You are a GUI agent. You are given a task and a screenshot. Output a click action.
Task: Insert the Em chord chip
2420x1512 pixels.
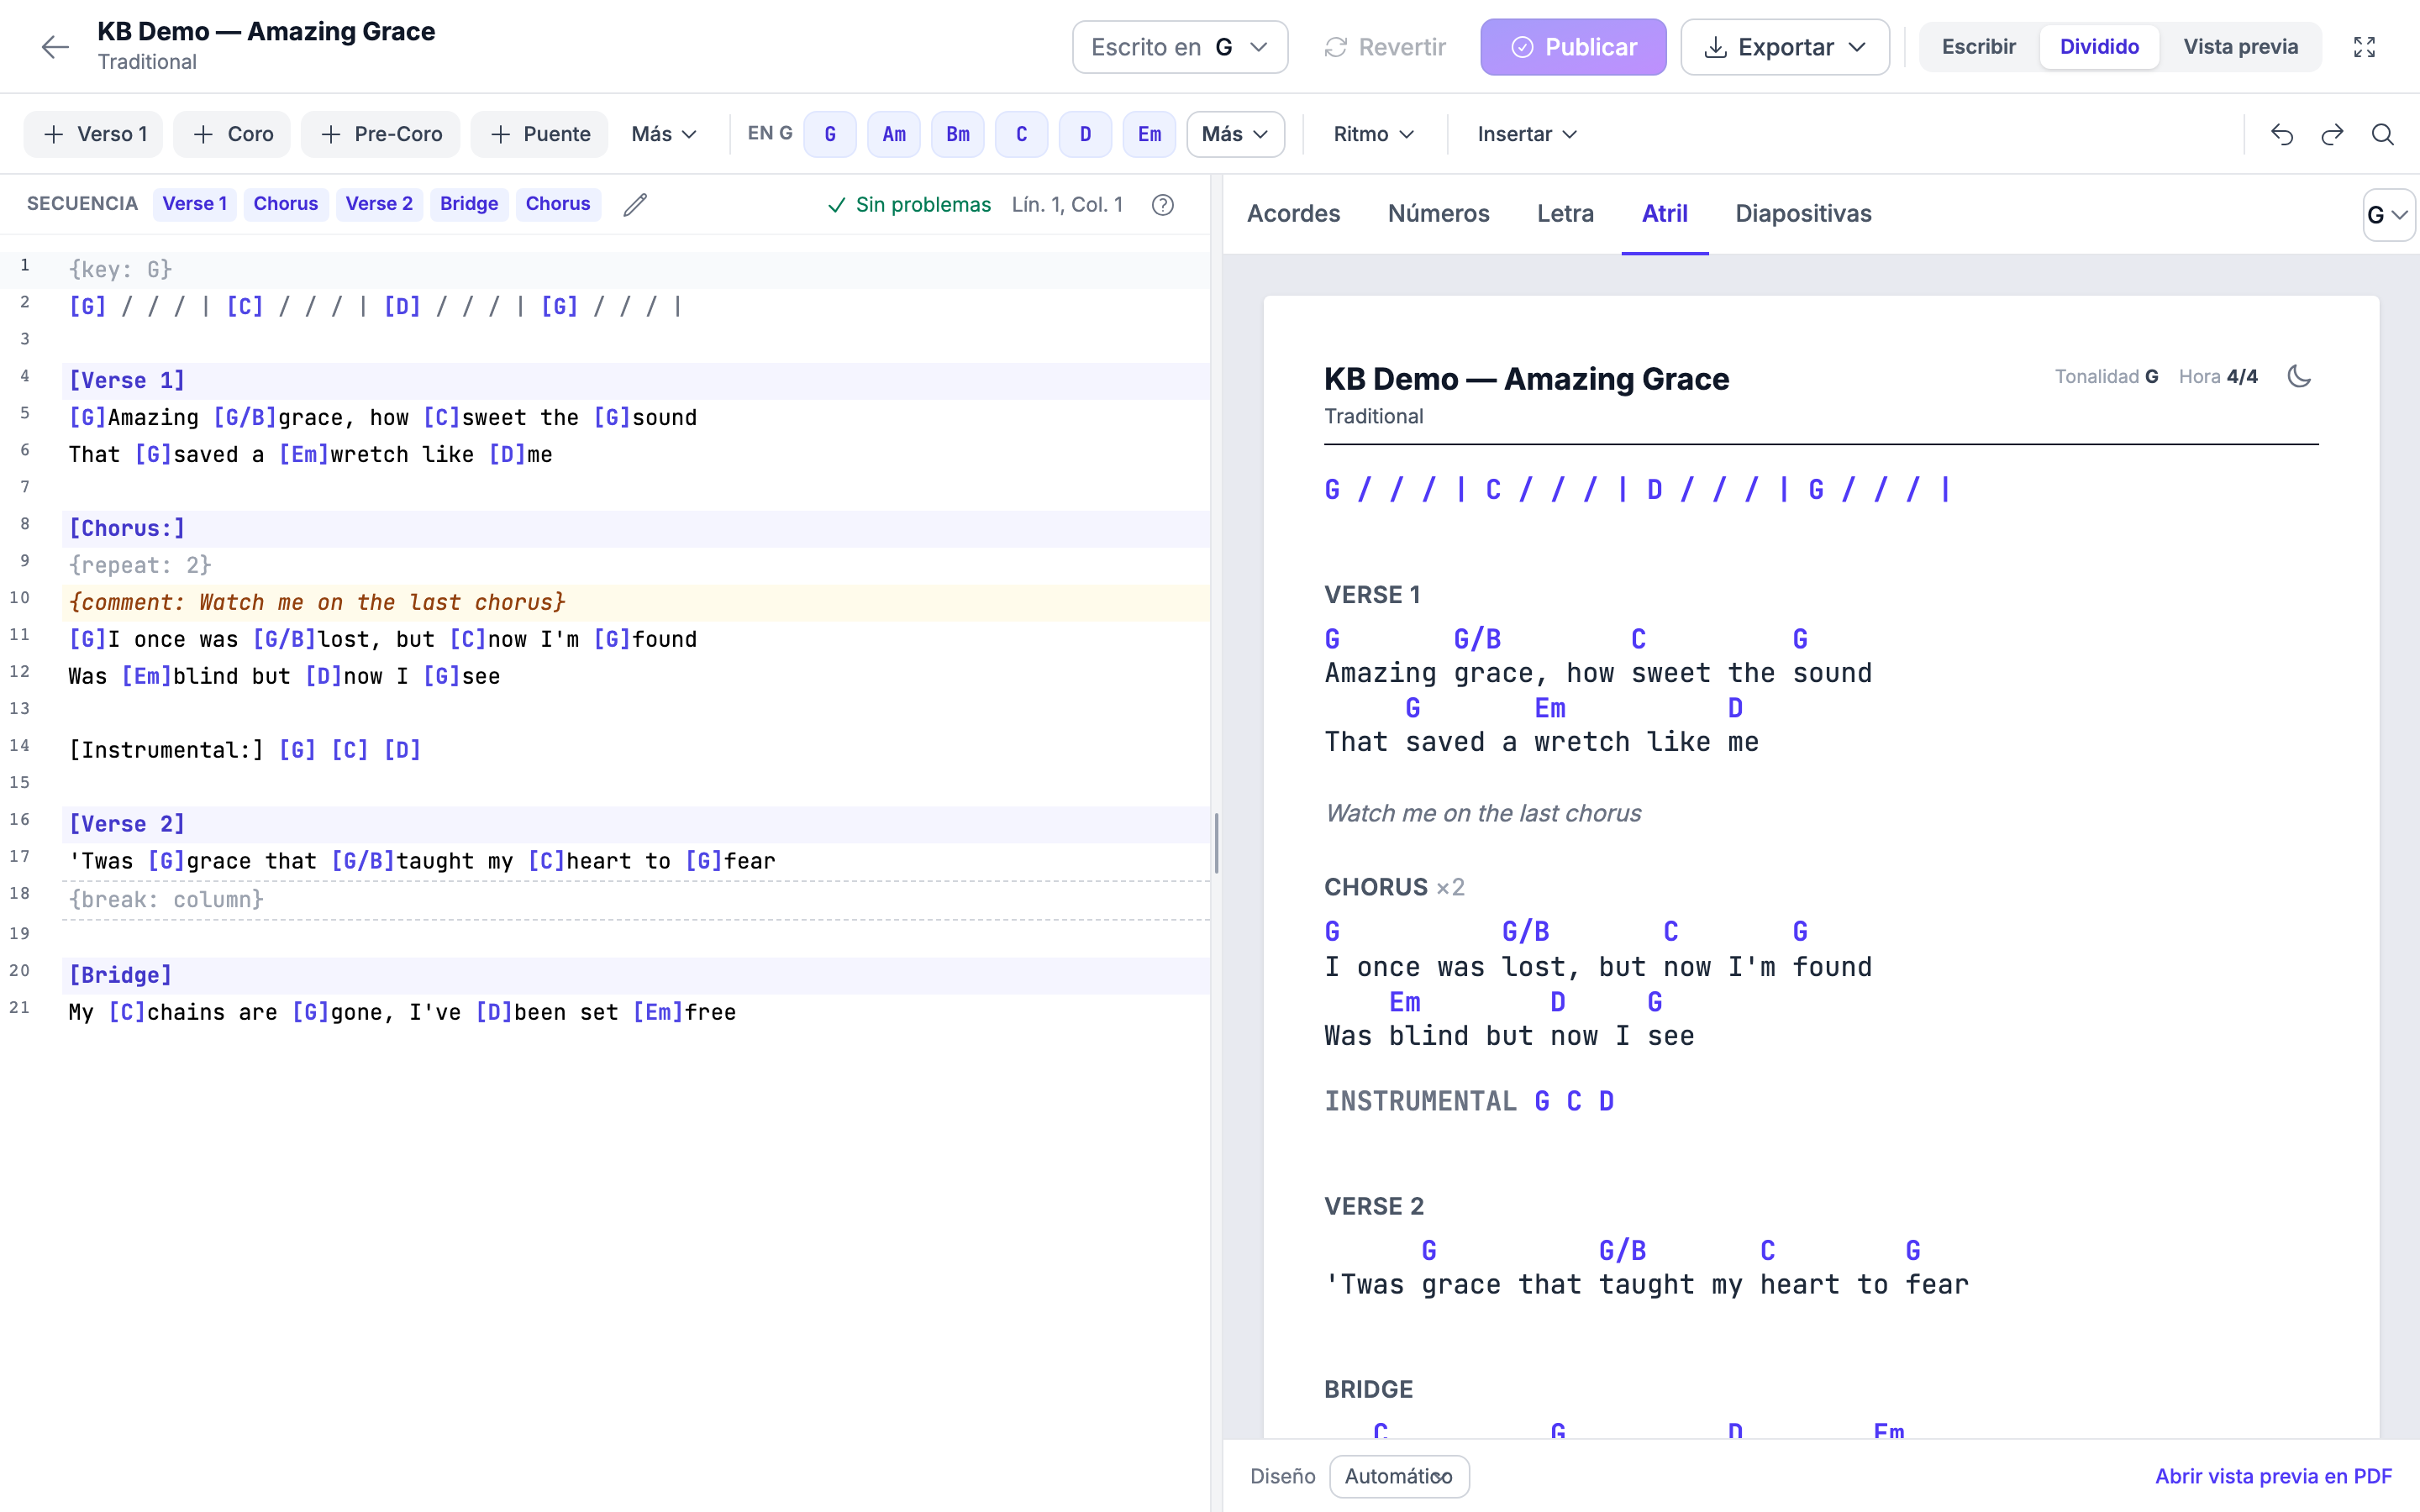[x=1149, y=134]
